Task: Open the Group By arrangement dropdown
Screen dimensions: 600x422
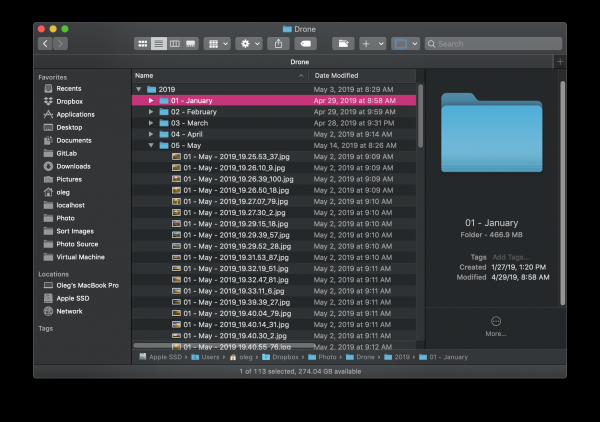Action: pos(216,44)
